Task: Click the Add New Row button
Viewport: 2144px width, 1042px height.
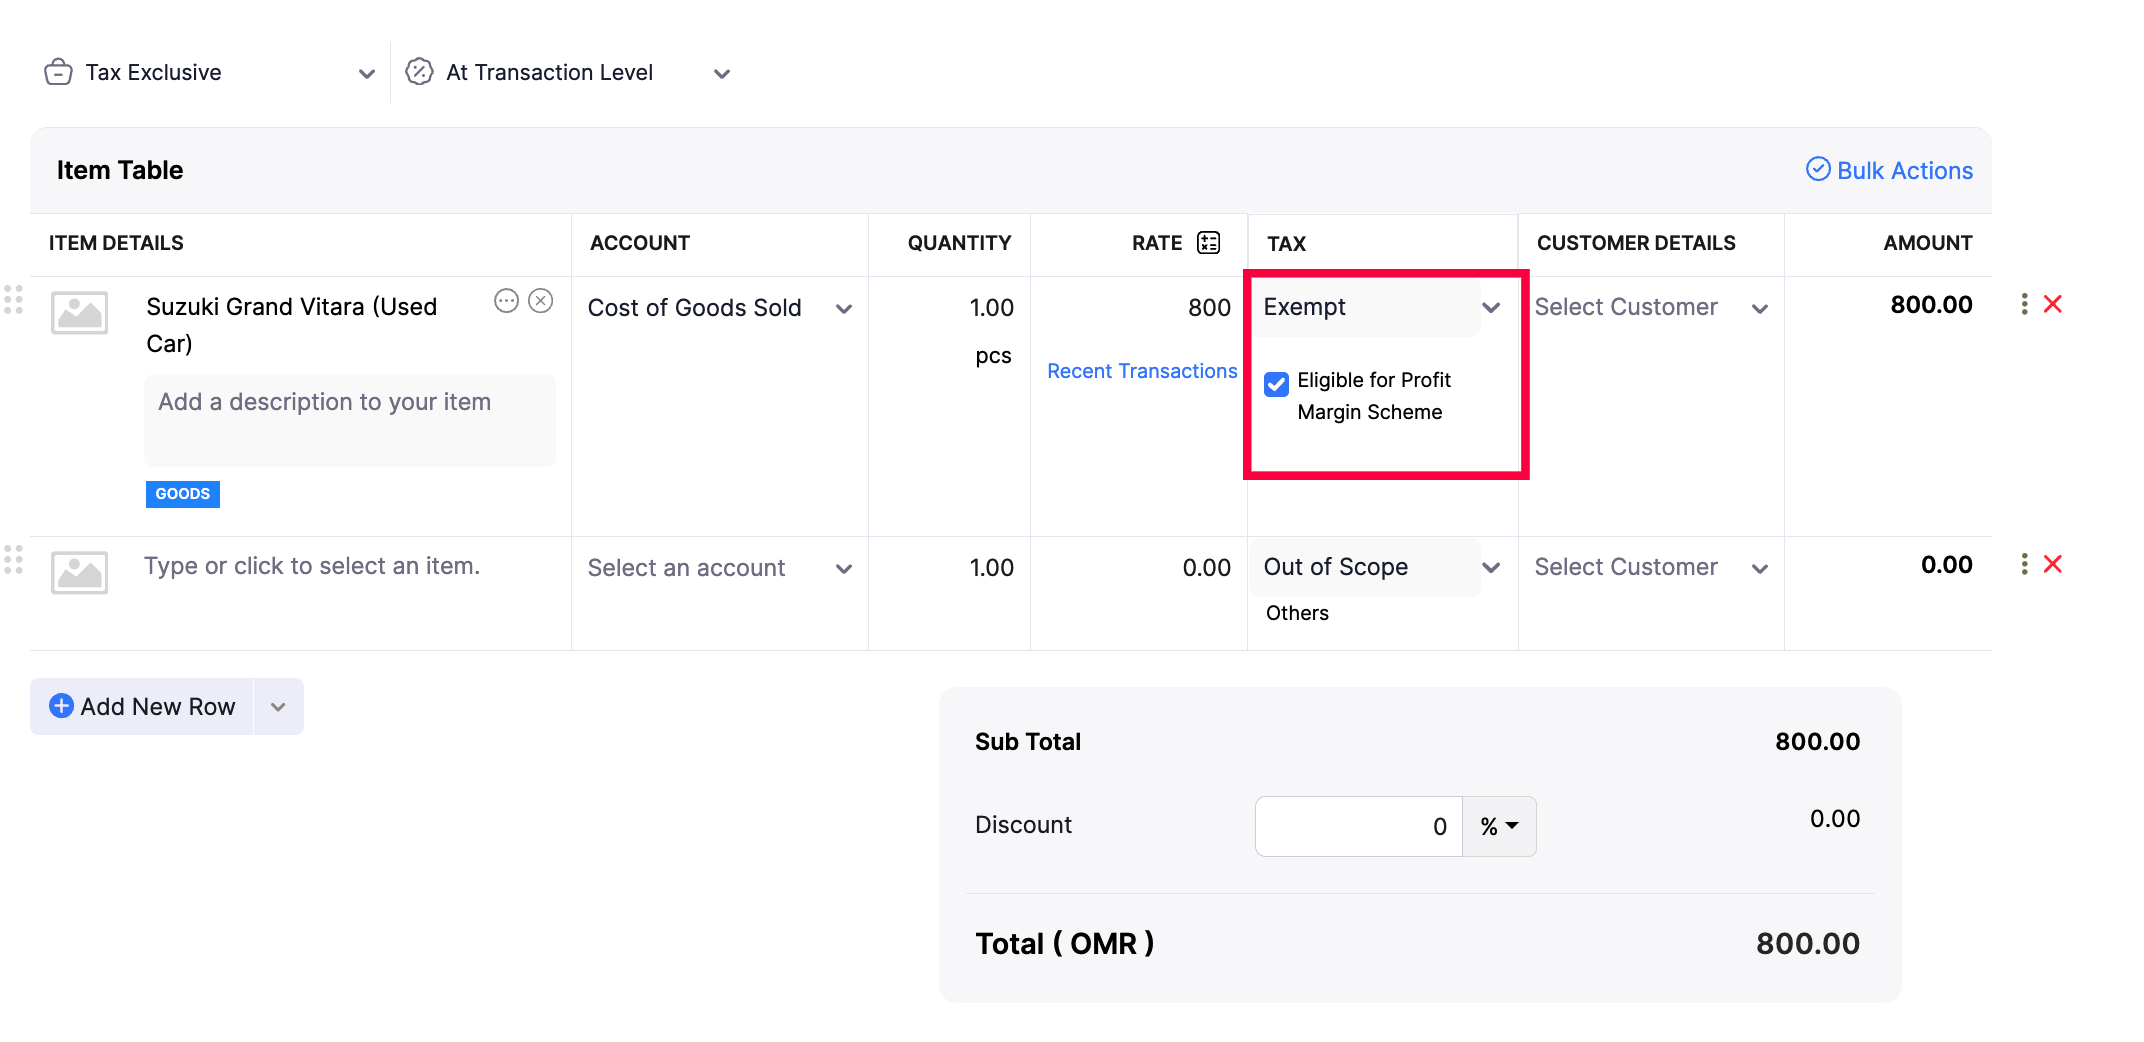Action: coord(143,707)
